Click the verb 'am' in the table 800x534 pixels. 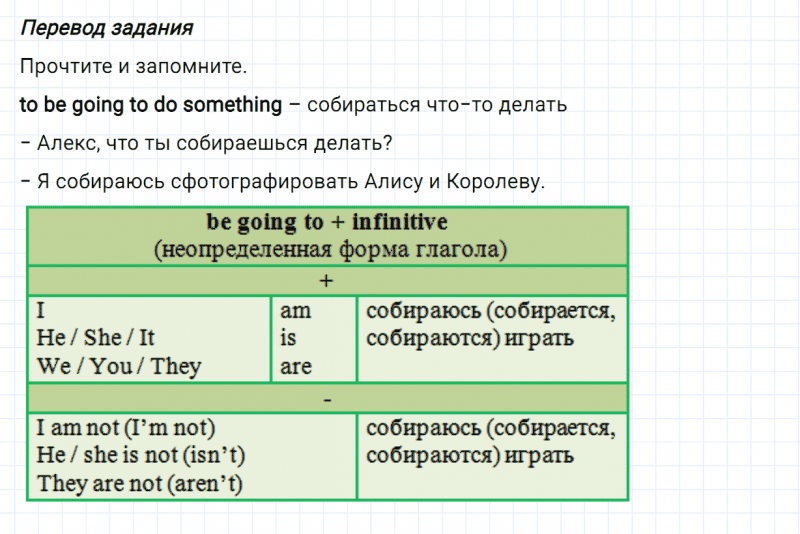[x=296, y=311]
